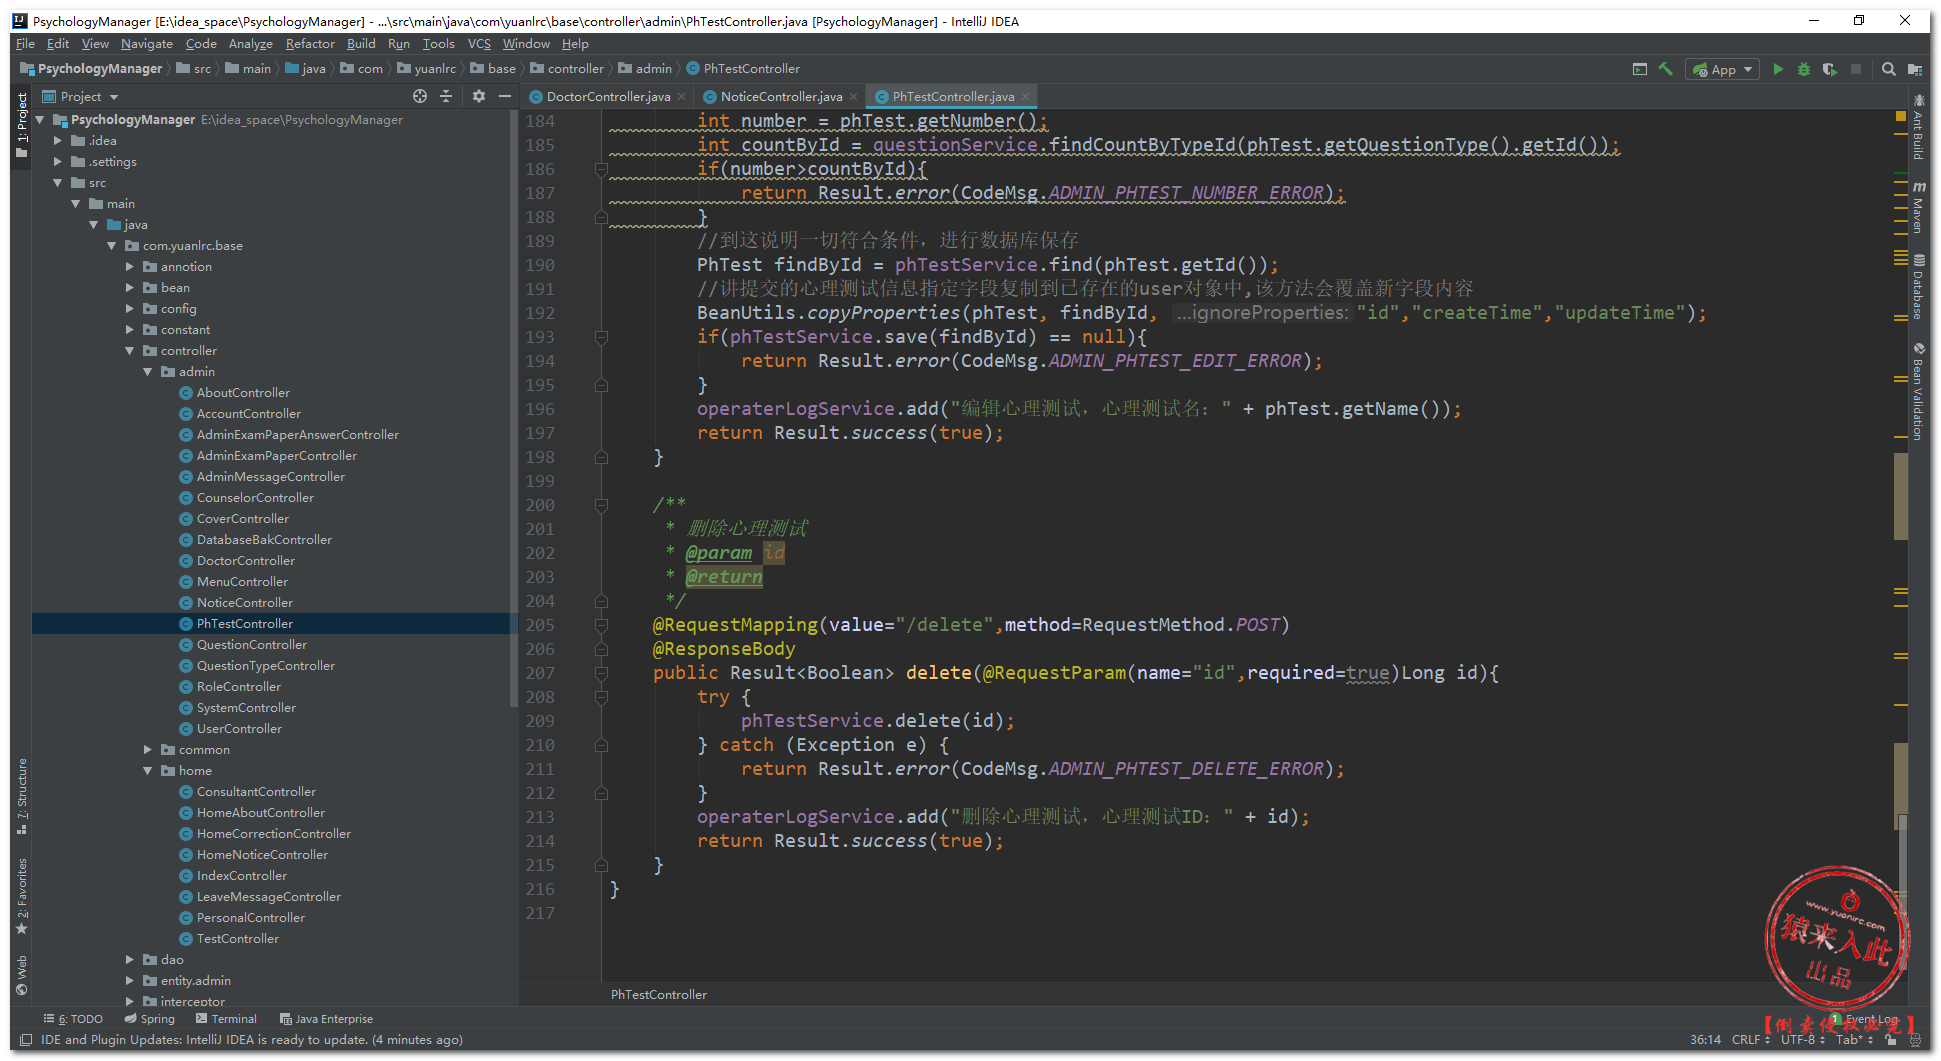Build project using the green hammer icon
This screenshot has width=1941, height=1061.
1665,69
